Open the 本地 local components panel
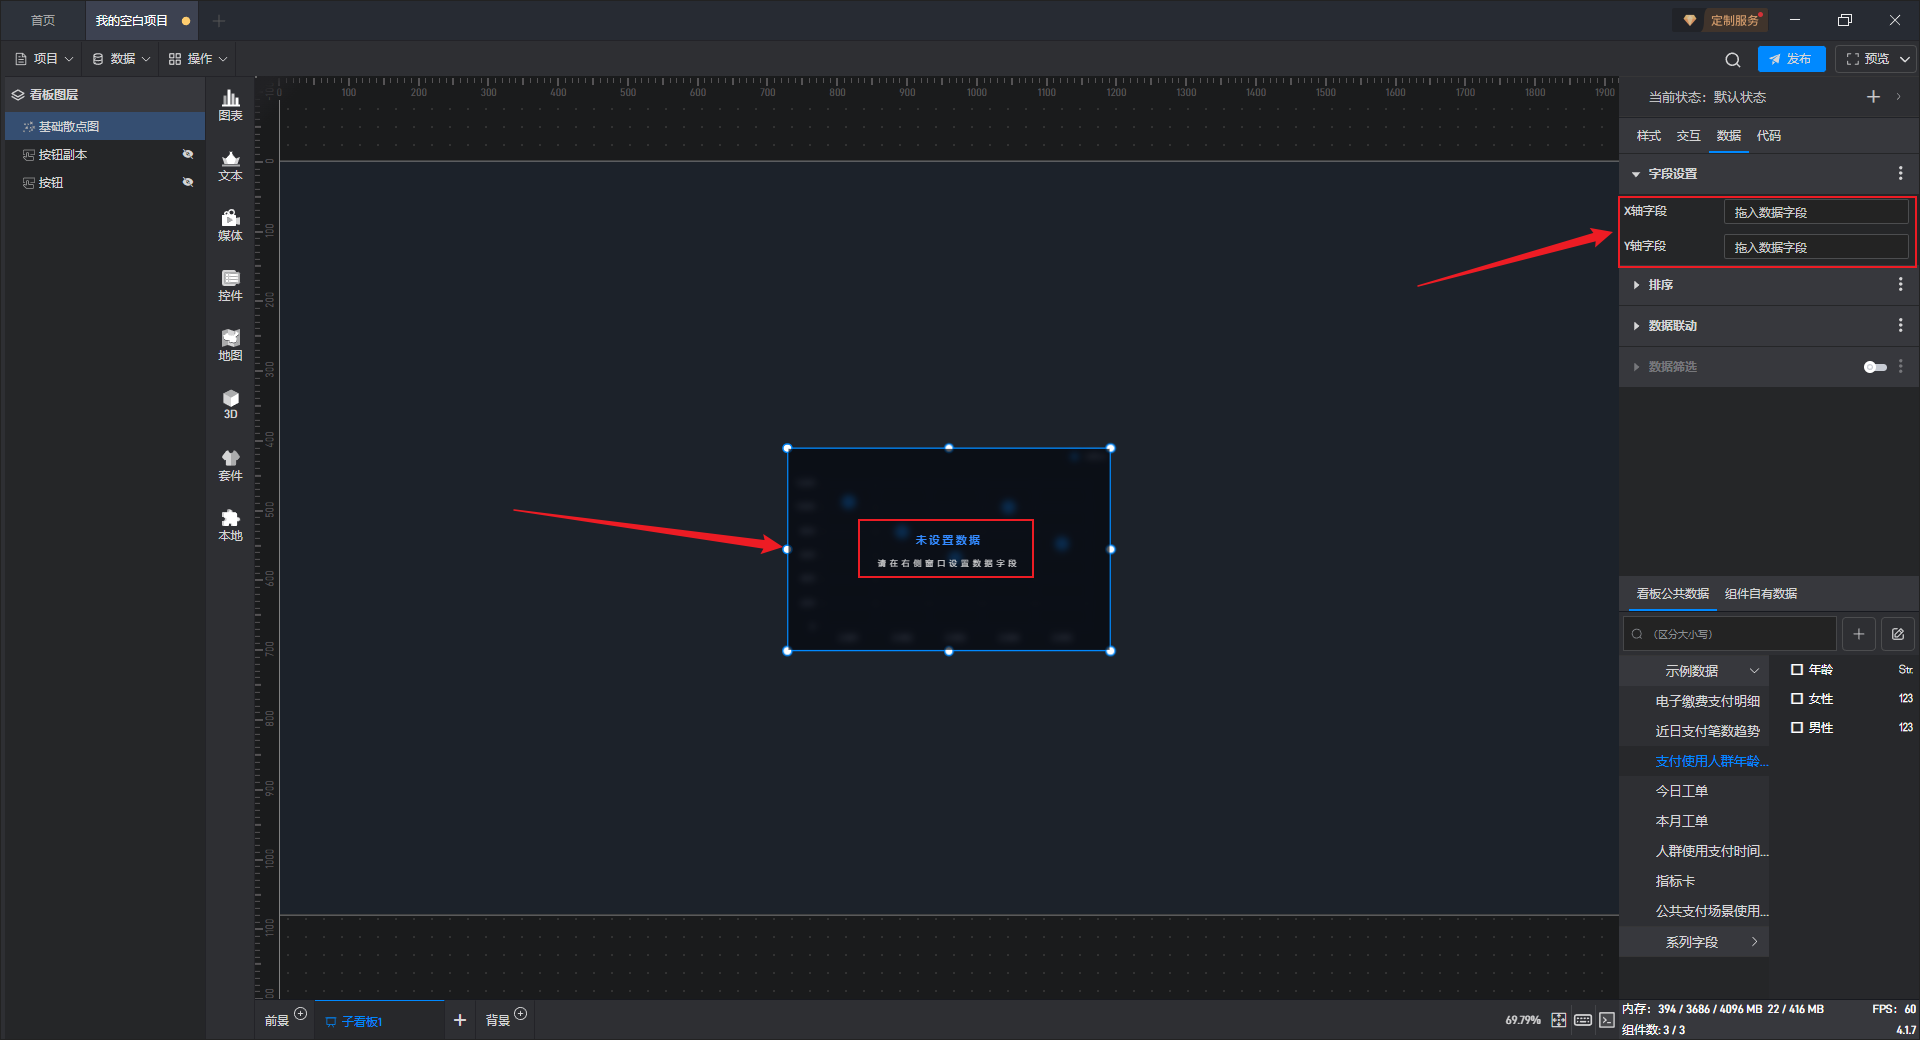This screenshot has height=1040, width=1920. pos(230,525)
